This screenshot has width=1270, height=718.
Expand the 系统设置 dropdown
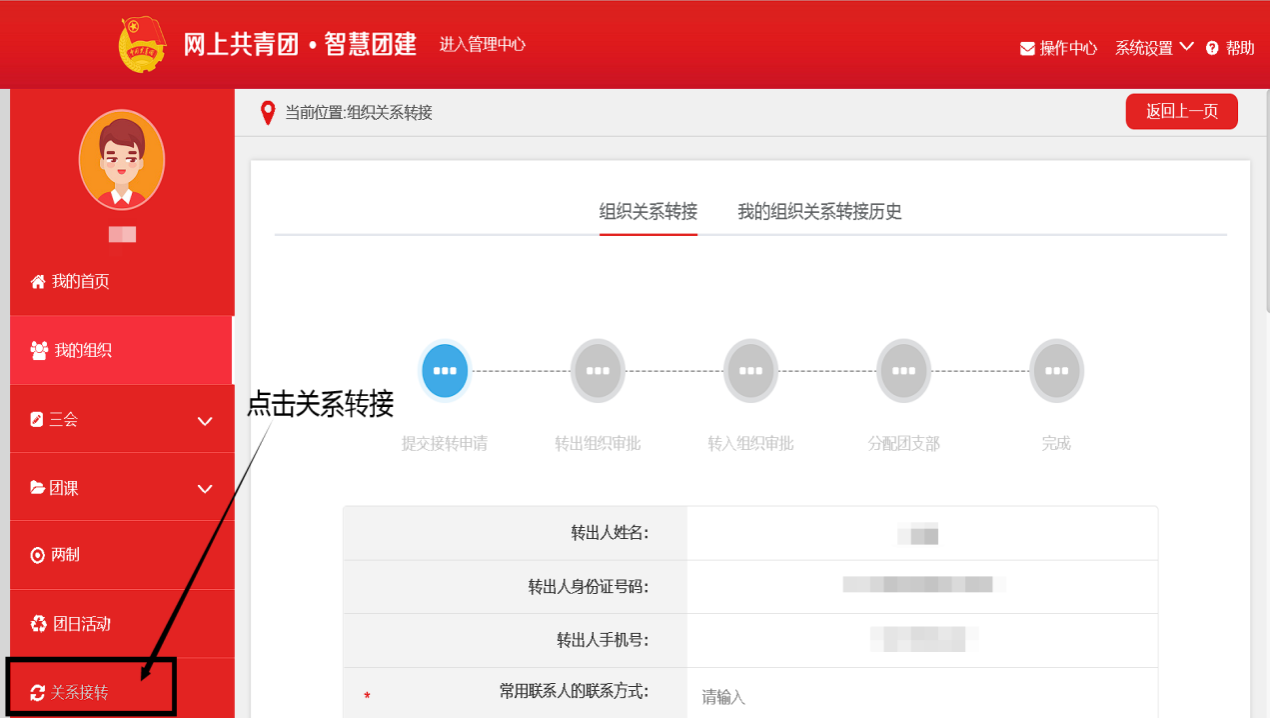pyautogui.click(x=1154, y=48)
